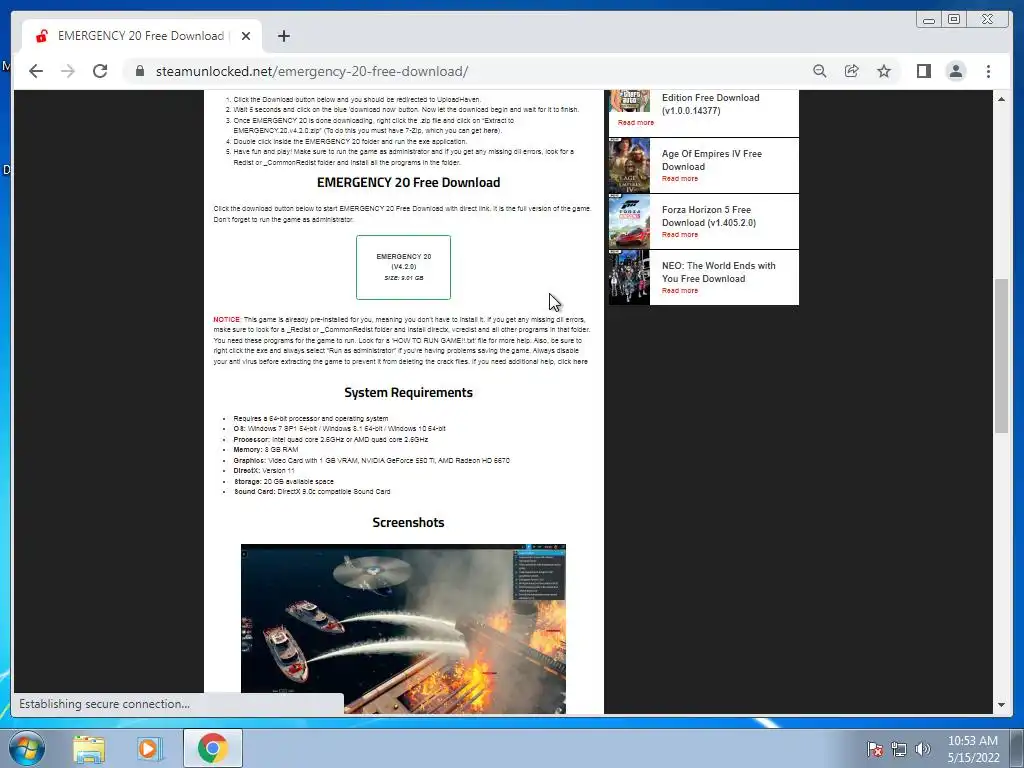Click the Chrome taskbar icon

point(212,748)
